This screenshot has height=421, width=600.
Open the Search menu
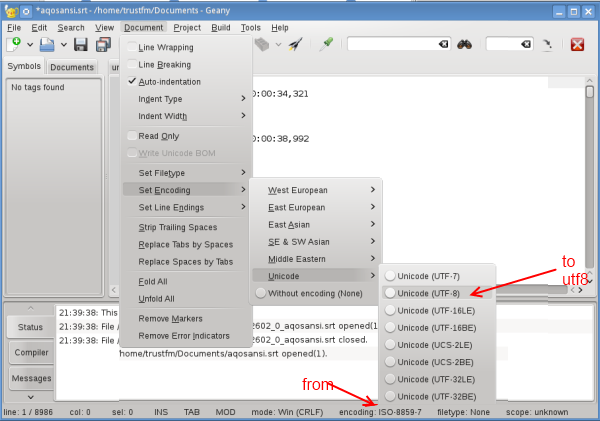click(71, 28)
